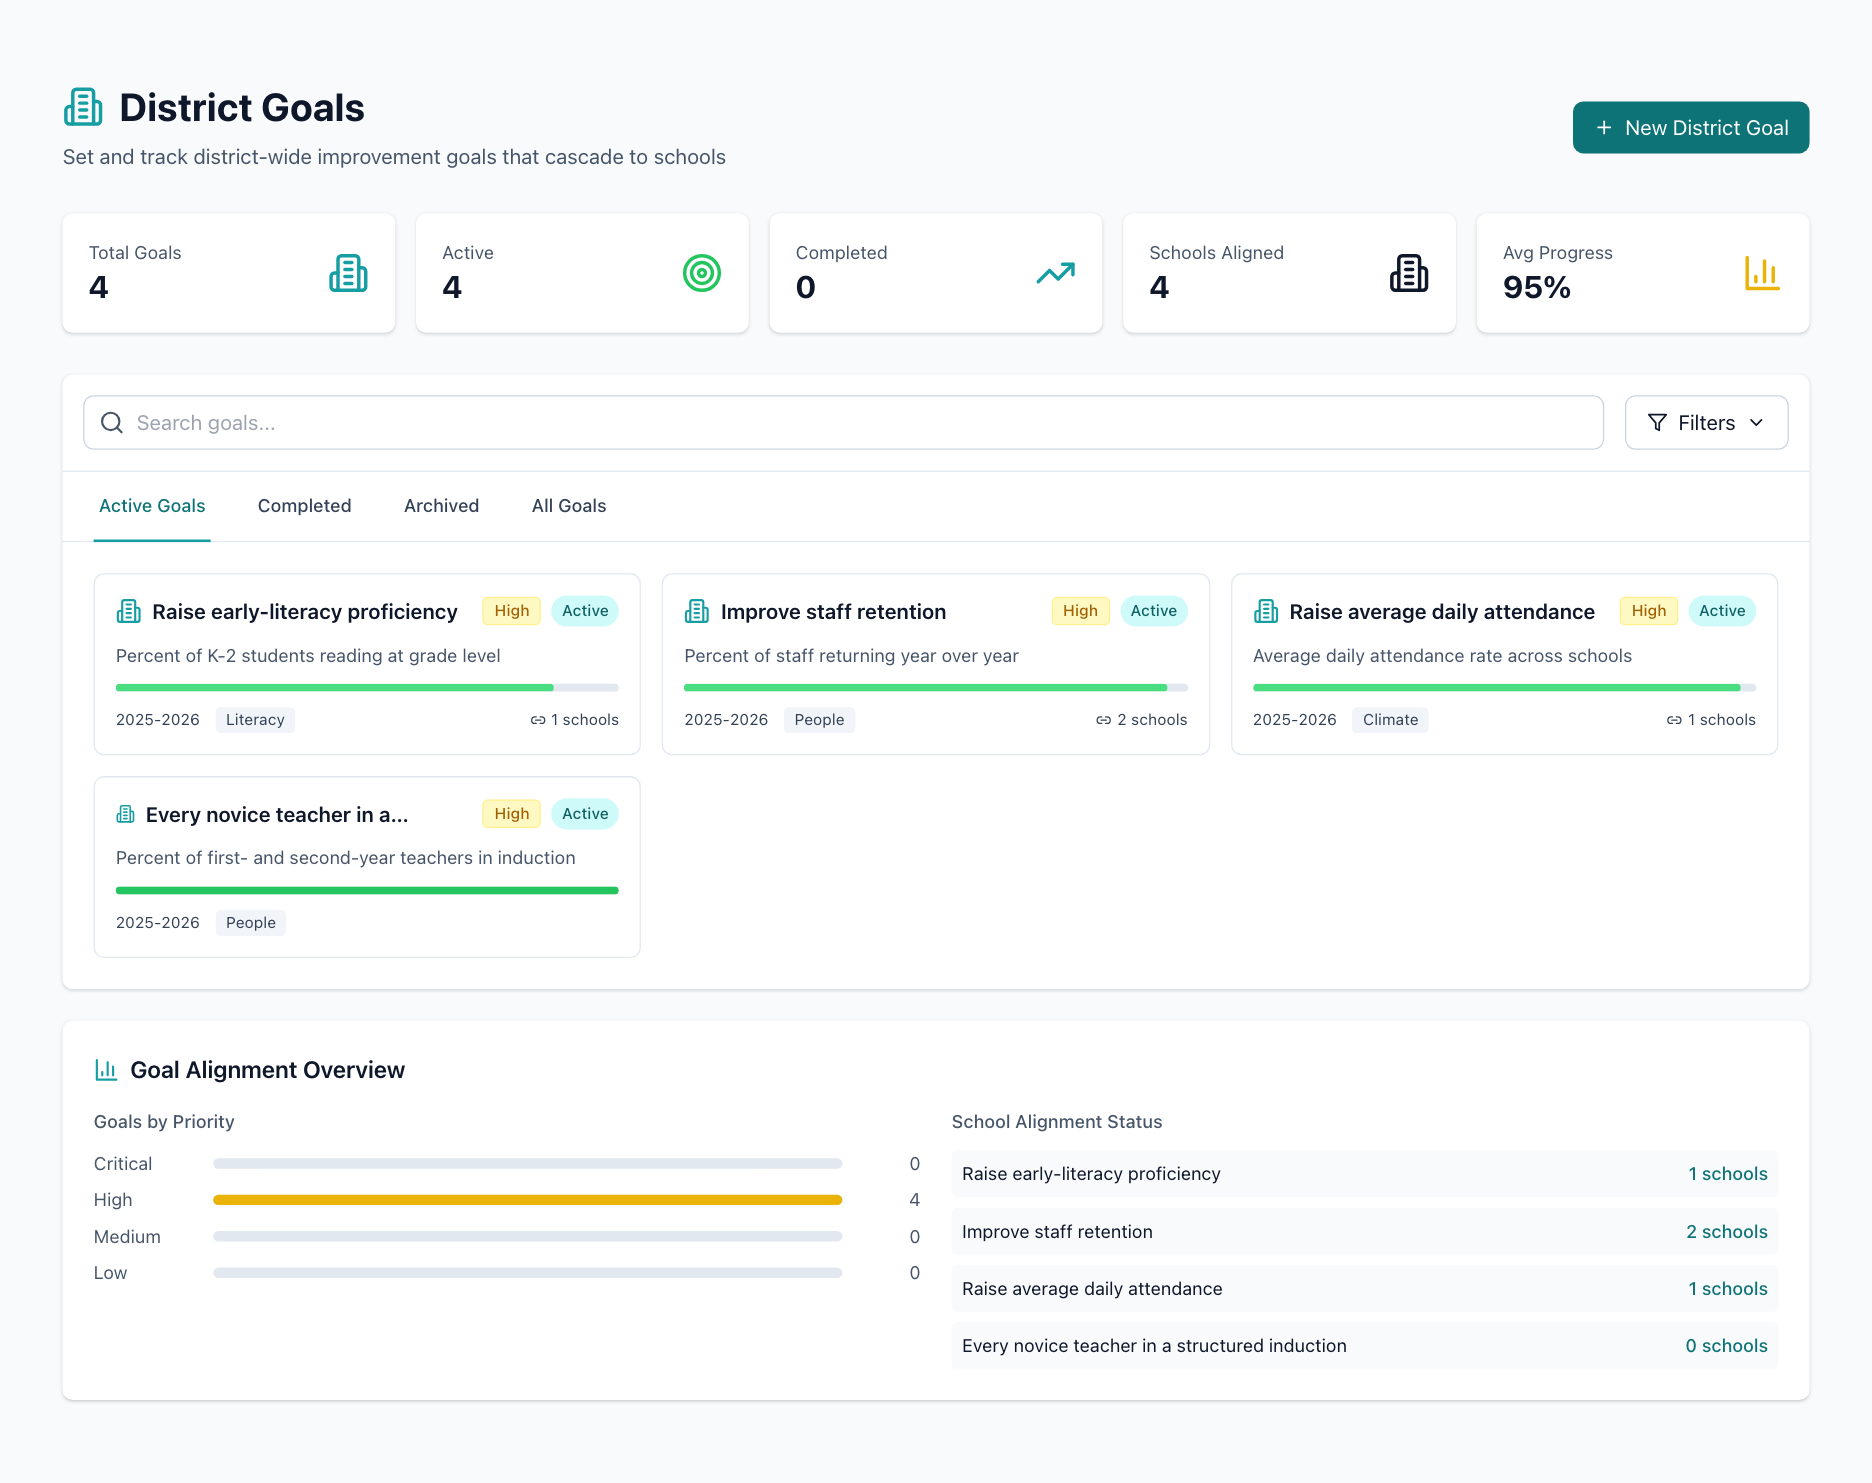Click the Goals by Priority heading
The height and width of the screenshot is (1483, 1872).
pyautogui.click(x=164, y=1122)
